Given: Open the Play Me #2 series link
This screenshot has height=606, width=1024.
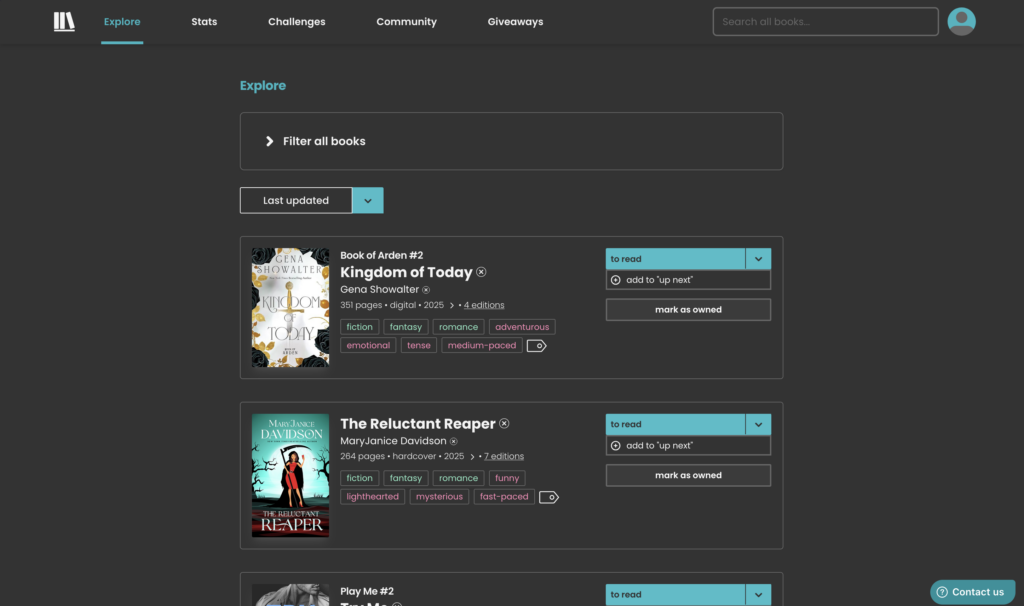Looking at the screenshot, I should point(367,592).
